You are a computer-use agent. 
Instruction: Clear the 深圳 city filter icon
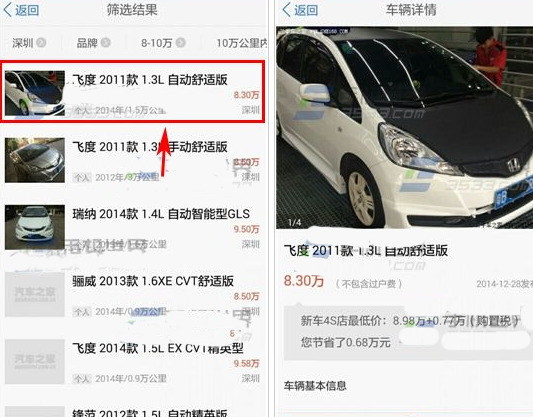point(41,43)
